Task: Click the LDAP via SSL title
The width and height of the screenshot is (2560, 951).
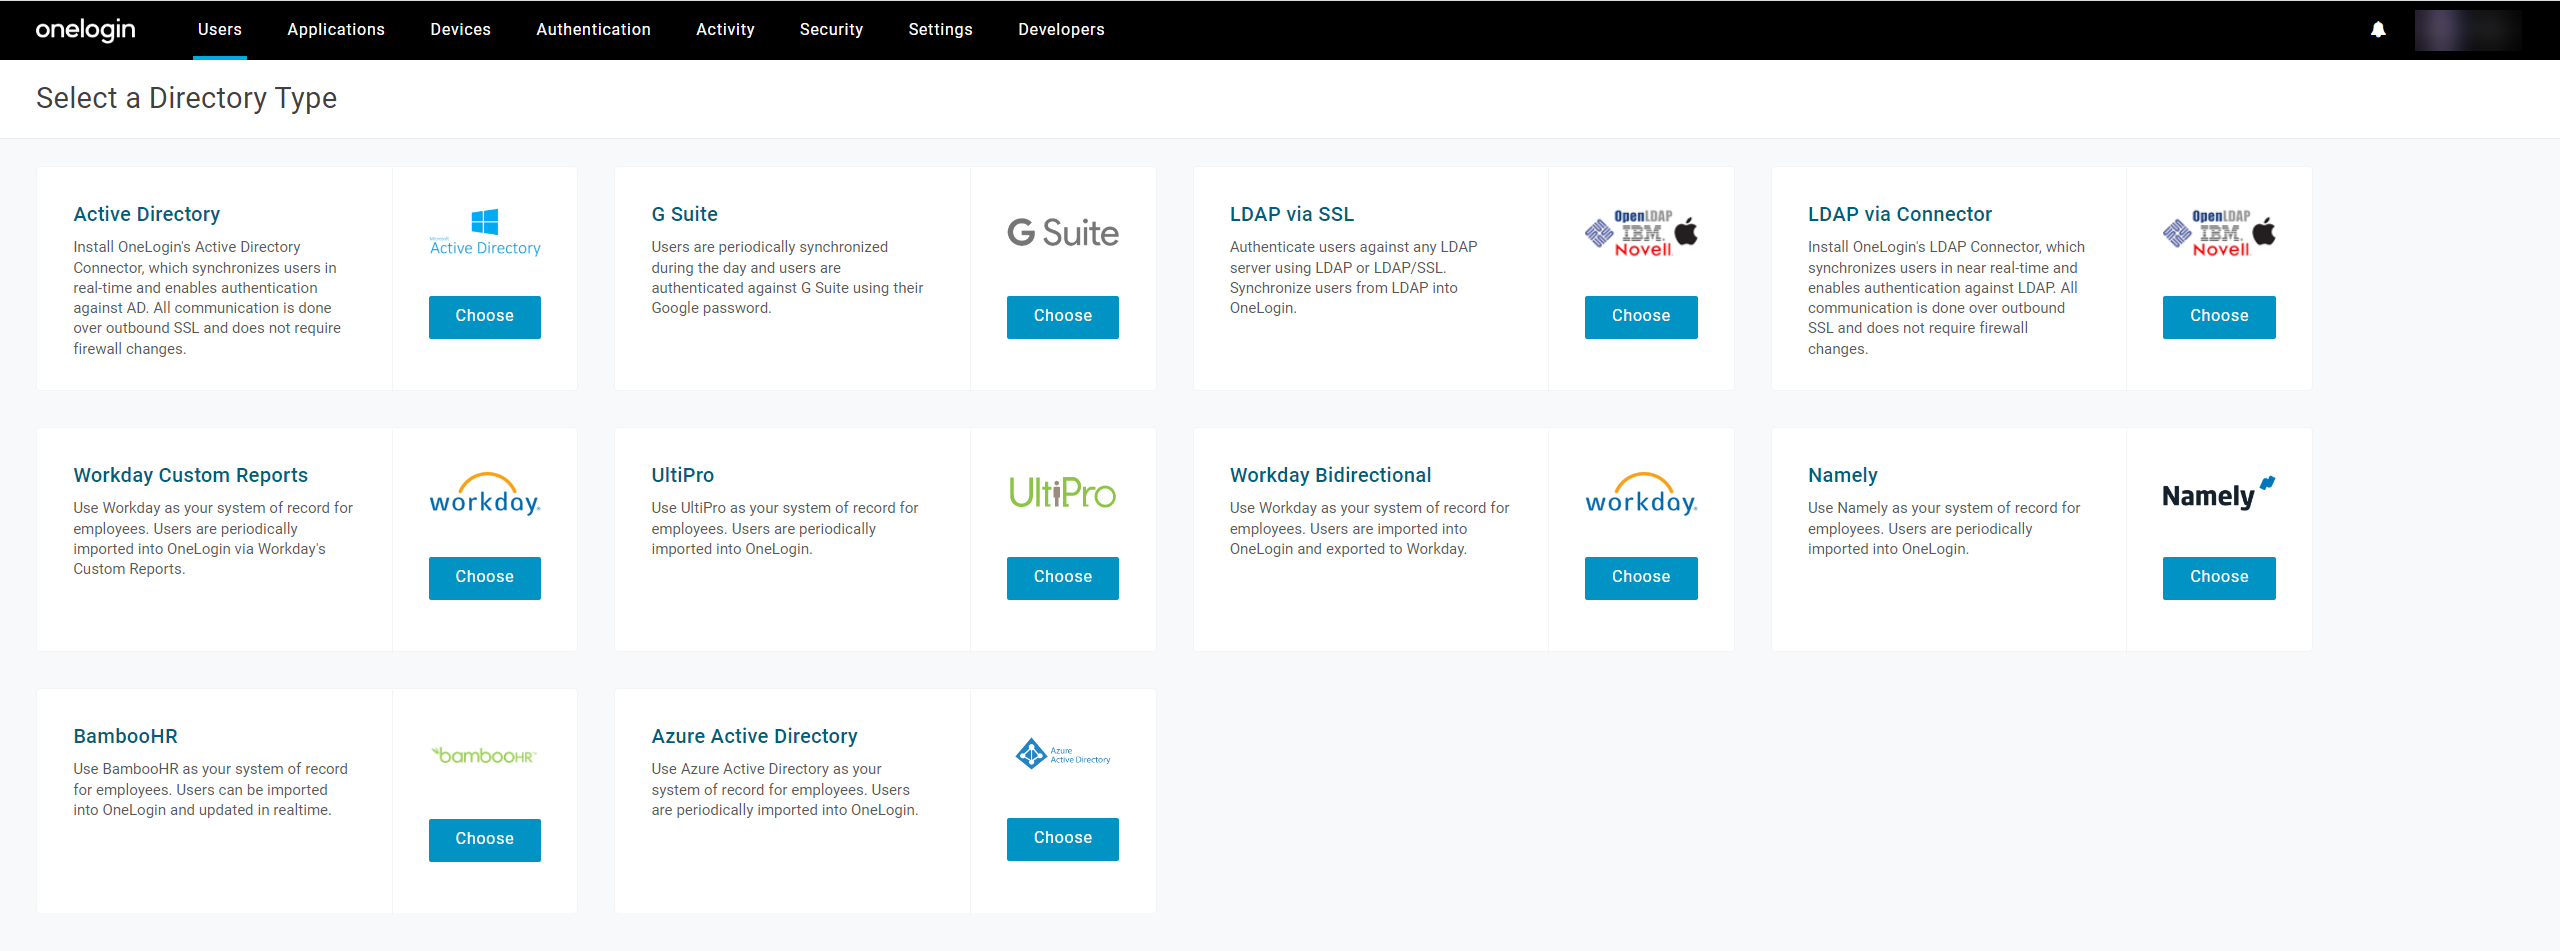Action: click(x=1292, y=214)
